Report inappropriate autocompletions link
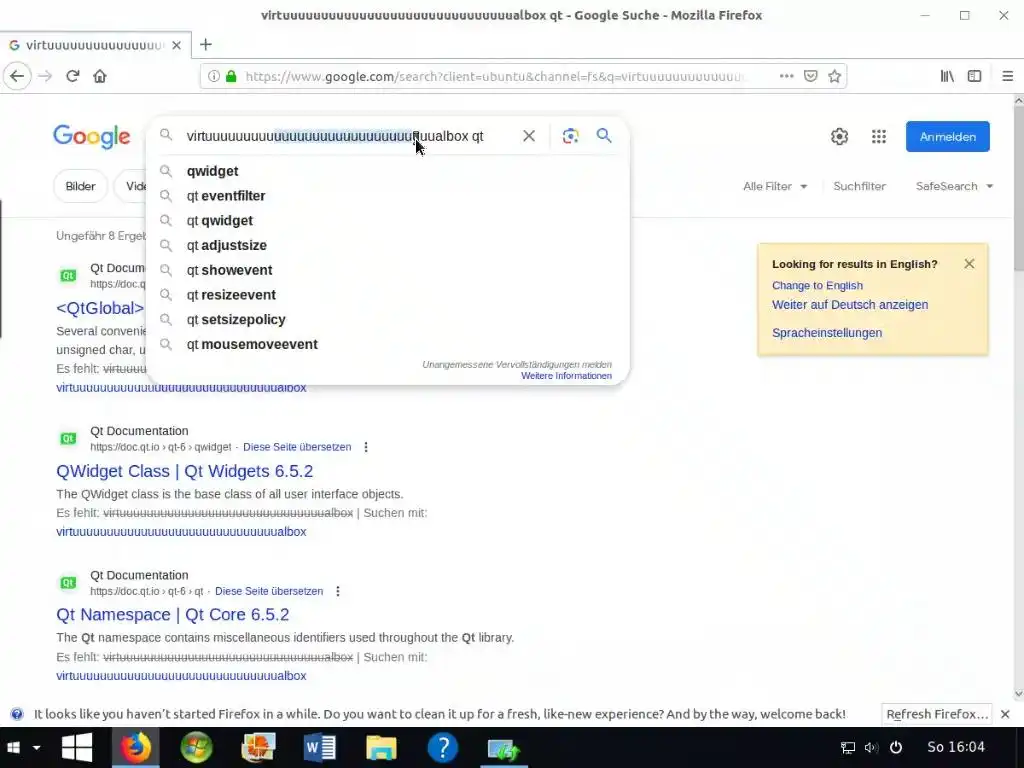Viewport: 1024px width, 768px height. coord(517,364)
